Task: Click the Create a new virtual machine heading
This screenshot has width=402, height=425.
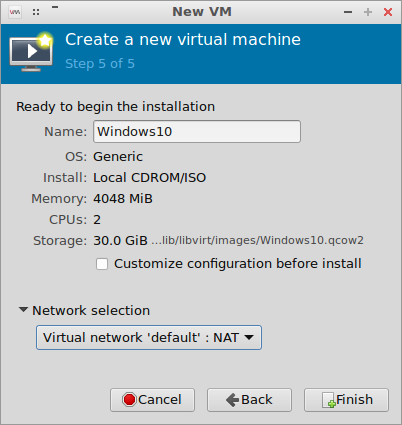Action: tap(183, 39)
